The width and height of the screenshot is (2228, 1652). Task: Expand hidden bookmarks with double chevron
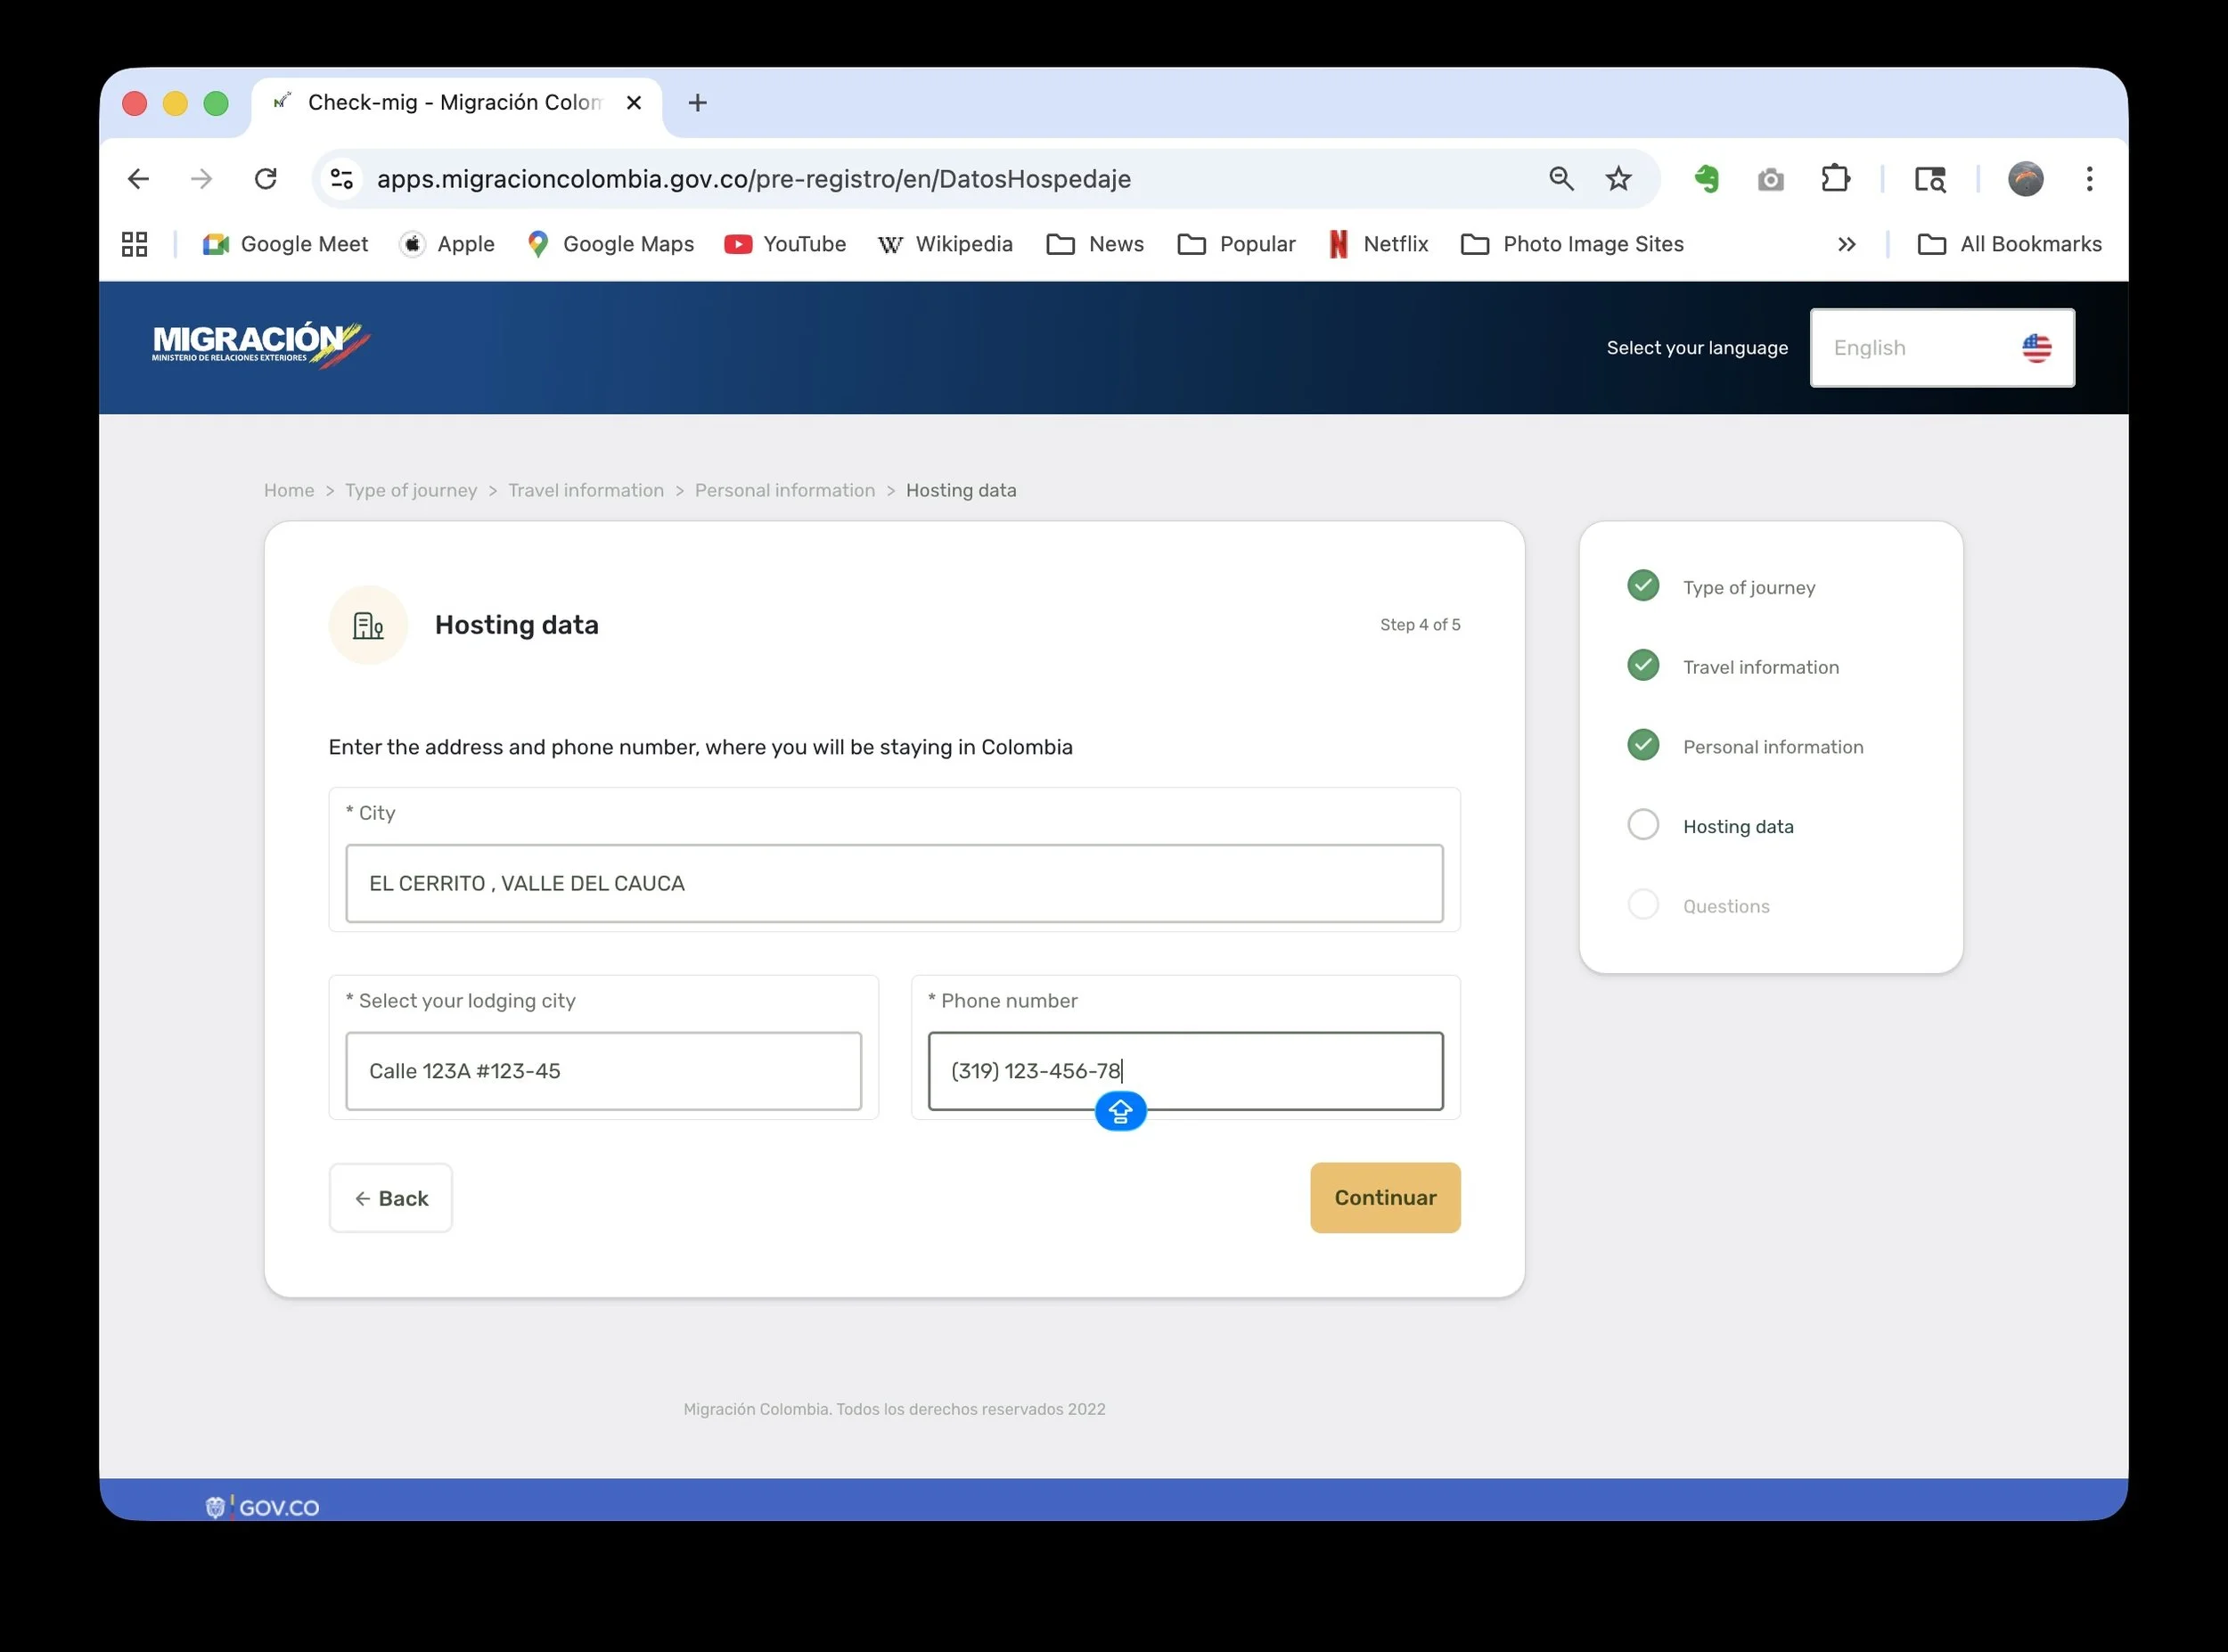1846,244
